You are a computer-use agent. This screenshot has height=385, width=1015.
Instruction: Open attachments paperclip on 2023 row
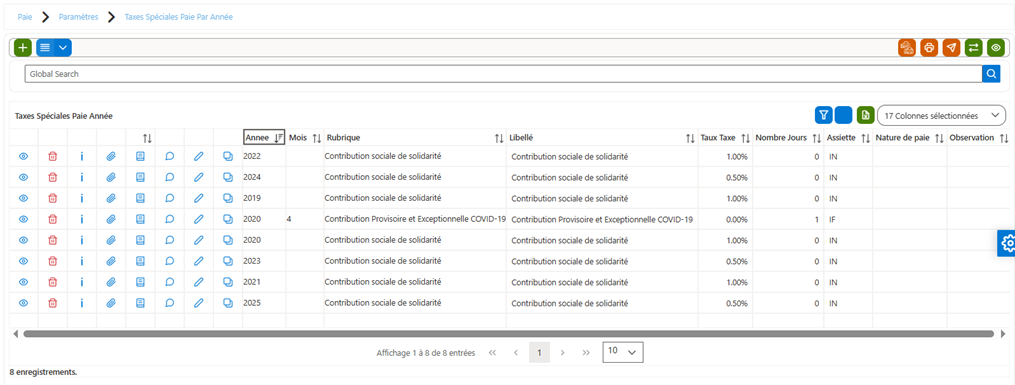(x=111, y=261)
